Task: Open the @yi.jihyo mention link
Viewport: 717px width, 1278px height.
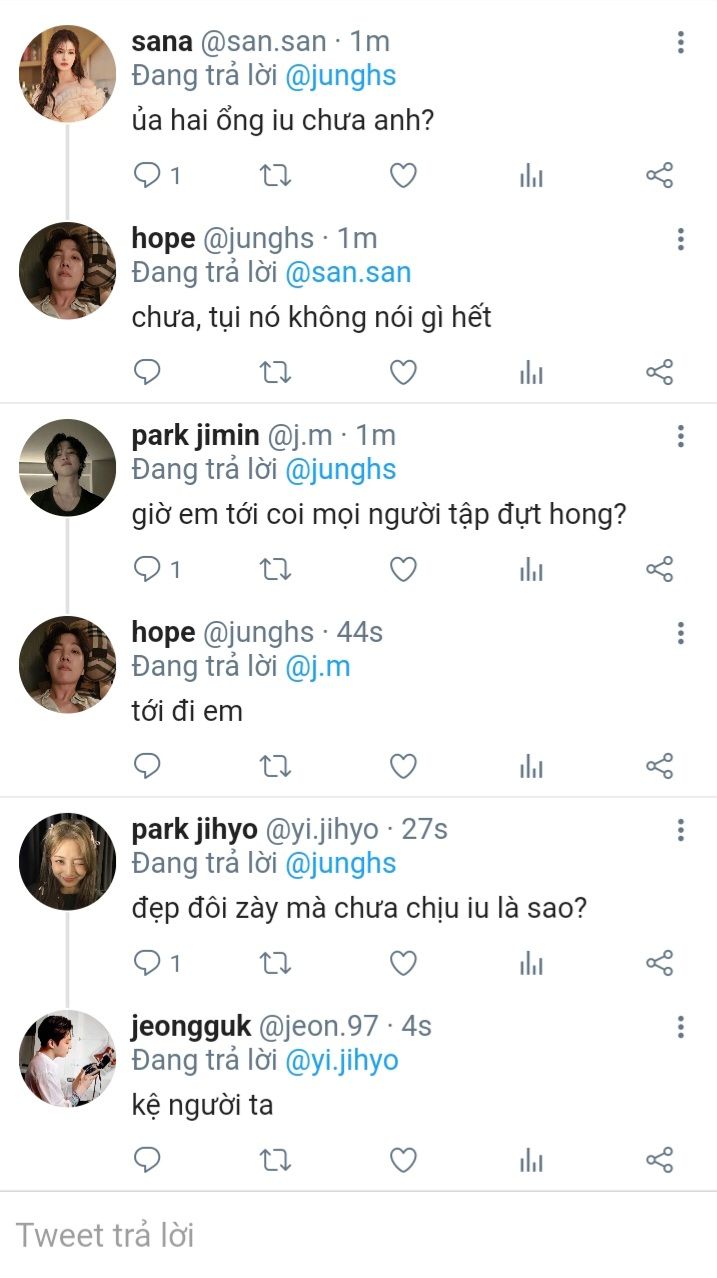Action: [341, 1060]
